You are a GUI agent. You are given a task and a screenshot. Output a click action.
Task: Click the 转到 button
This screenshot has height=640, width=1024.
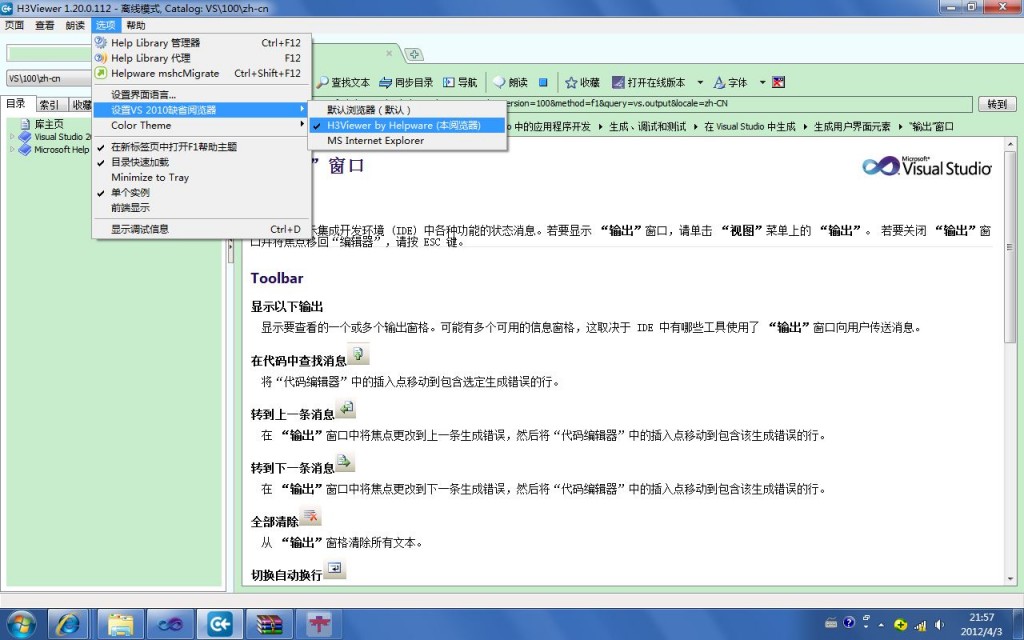(997, 104)
